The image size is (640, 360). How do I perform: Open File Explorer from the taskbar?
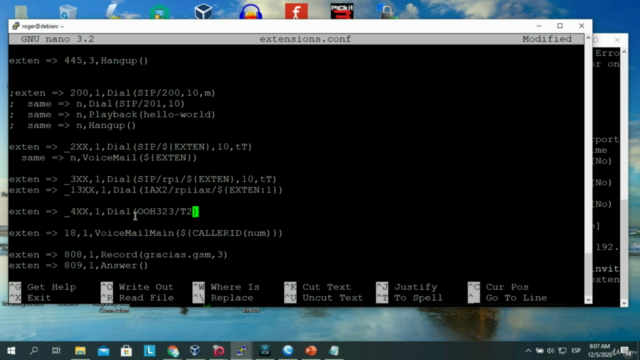(x=80, y=351)
